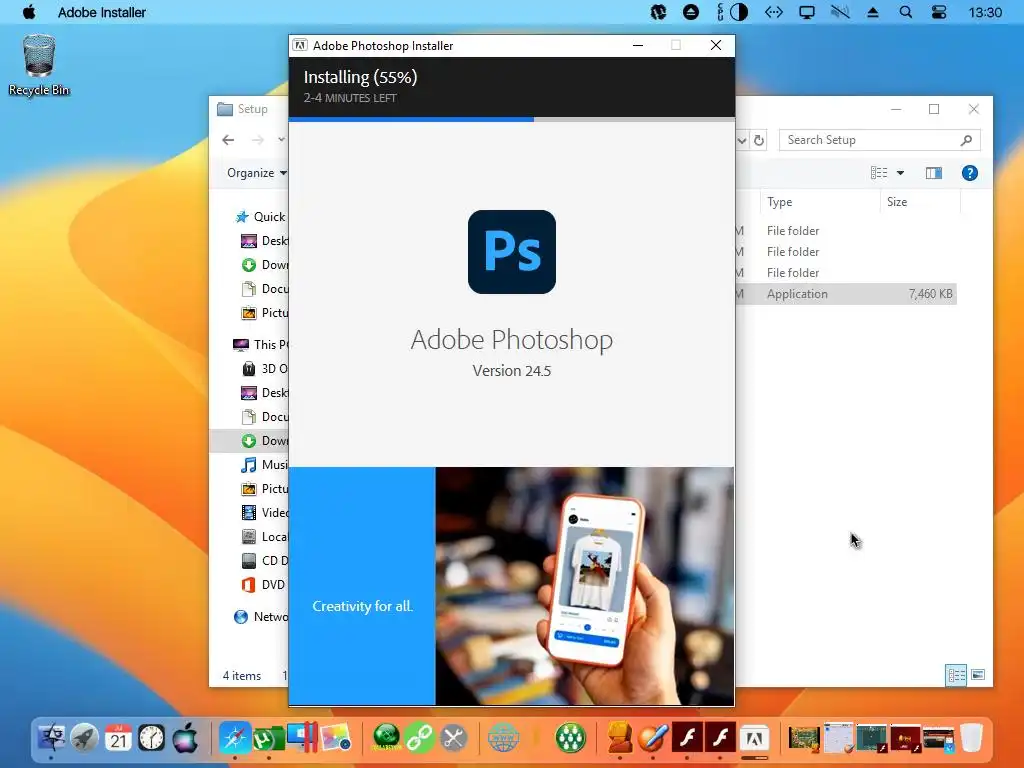The height and width of the screenshot is (768, 1024).
Task: Select the DVD drive in navigation pane
Action: click(263, 584)
